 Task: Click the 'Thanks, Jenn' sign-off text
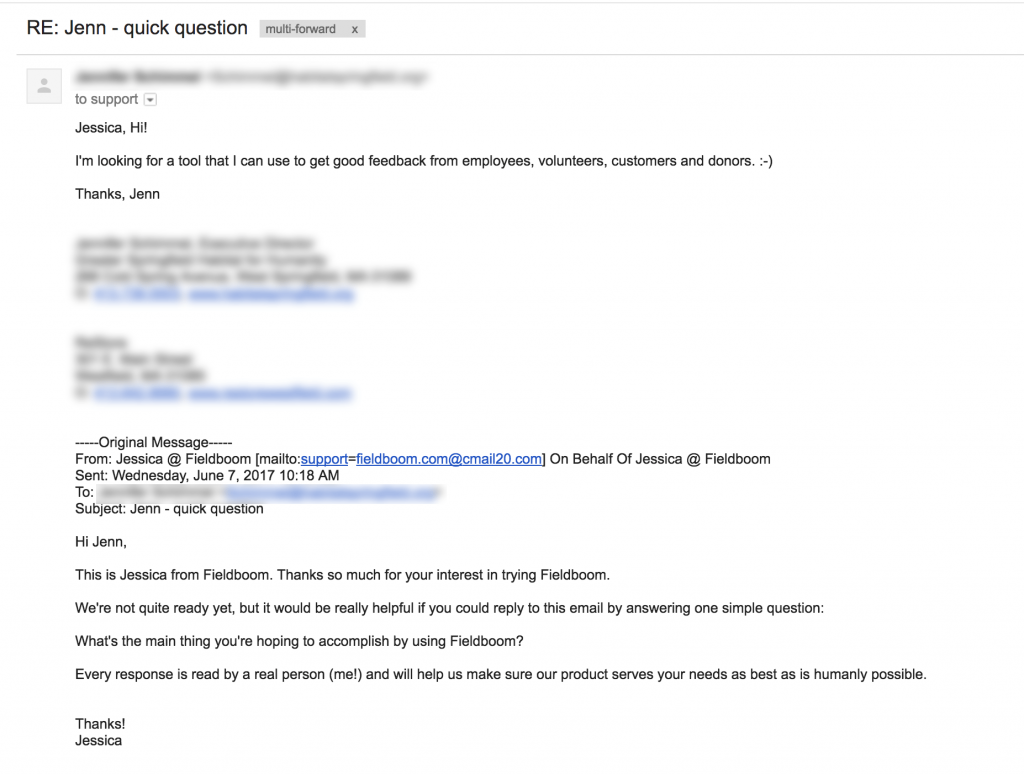(x=117, y=194)
